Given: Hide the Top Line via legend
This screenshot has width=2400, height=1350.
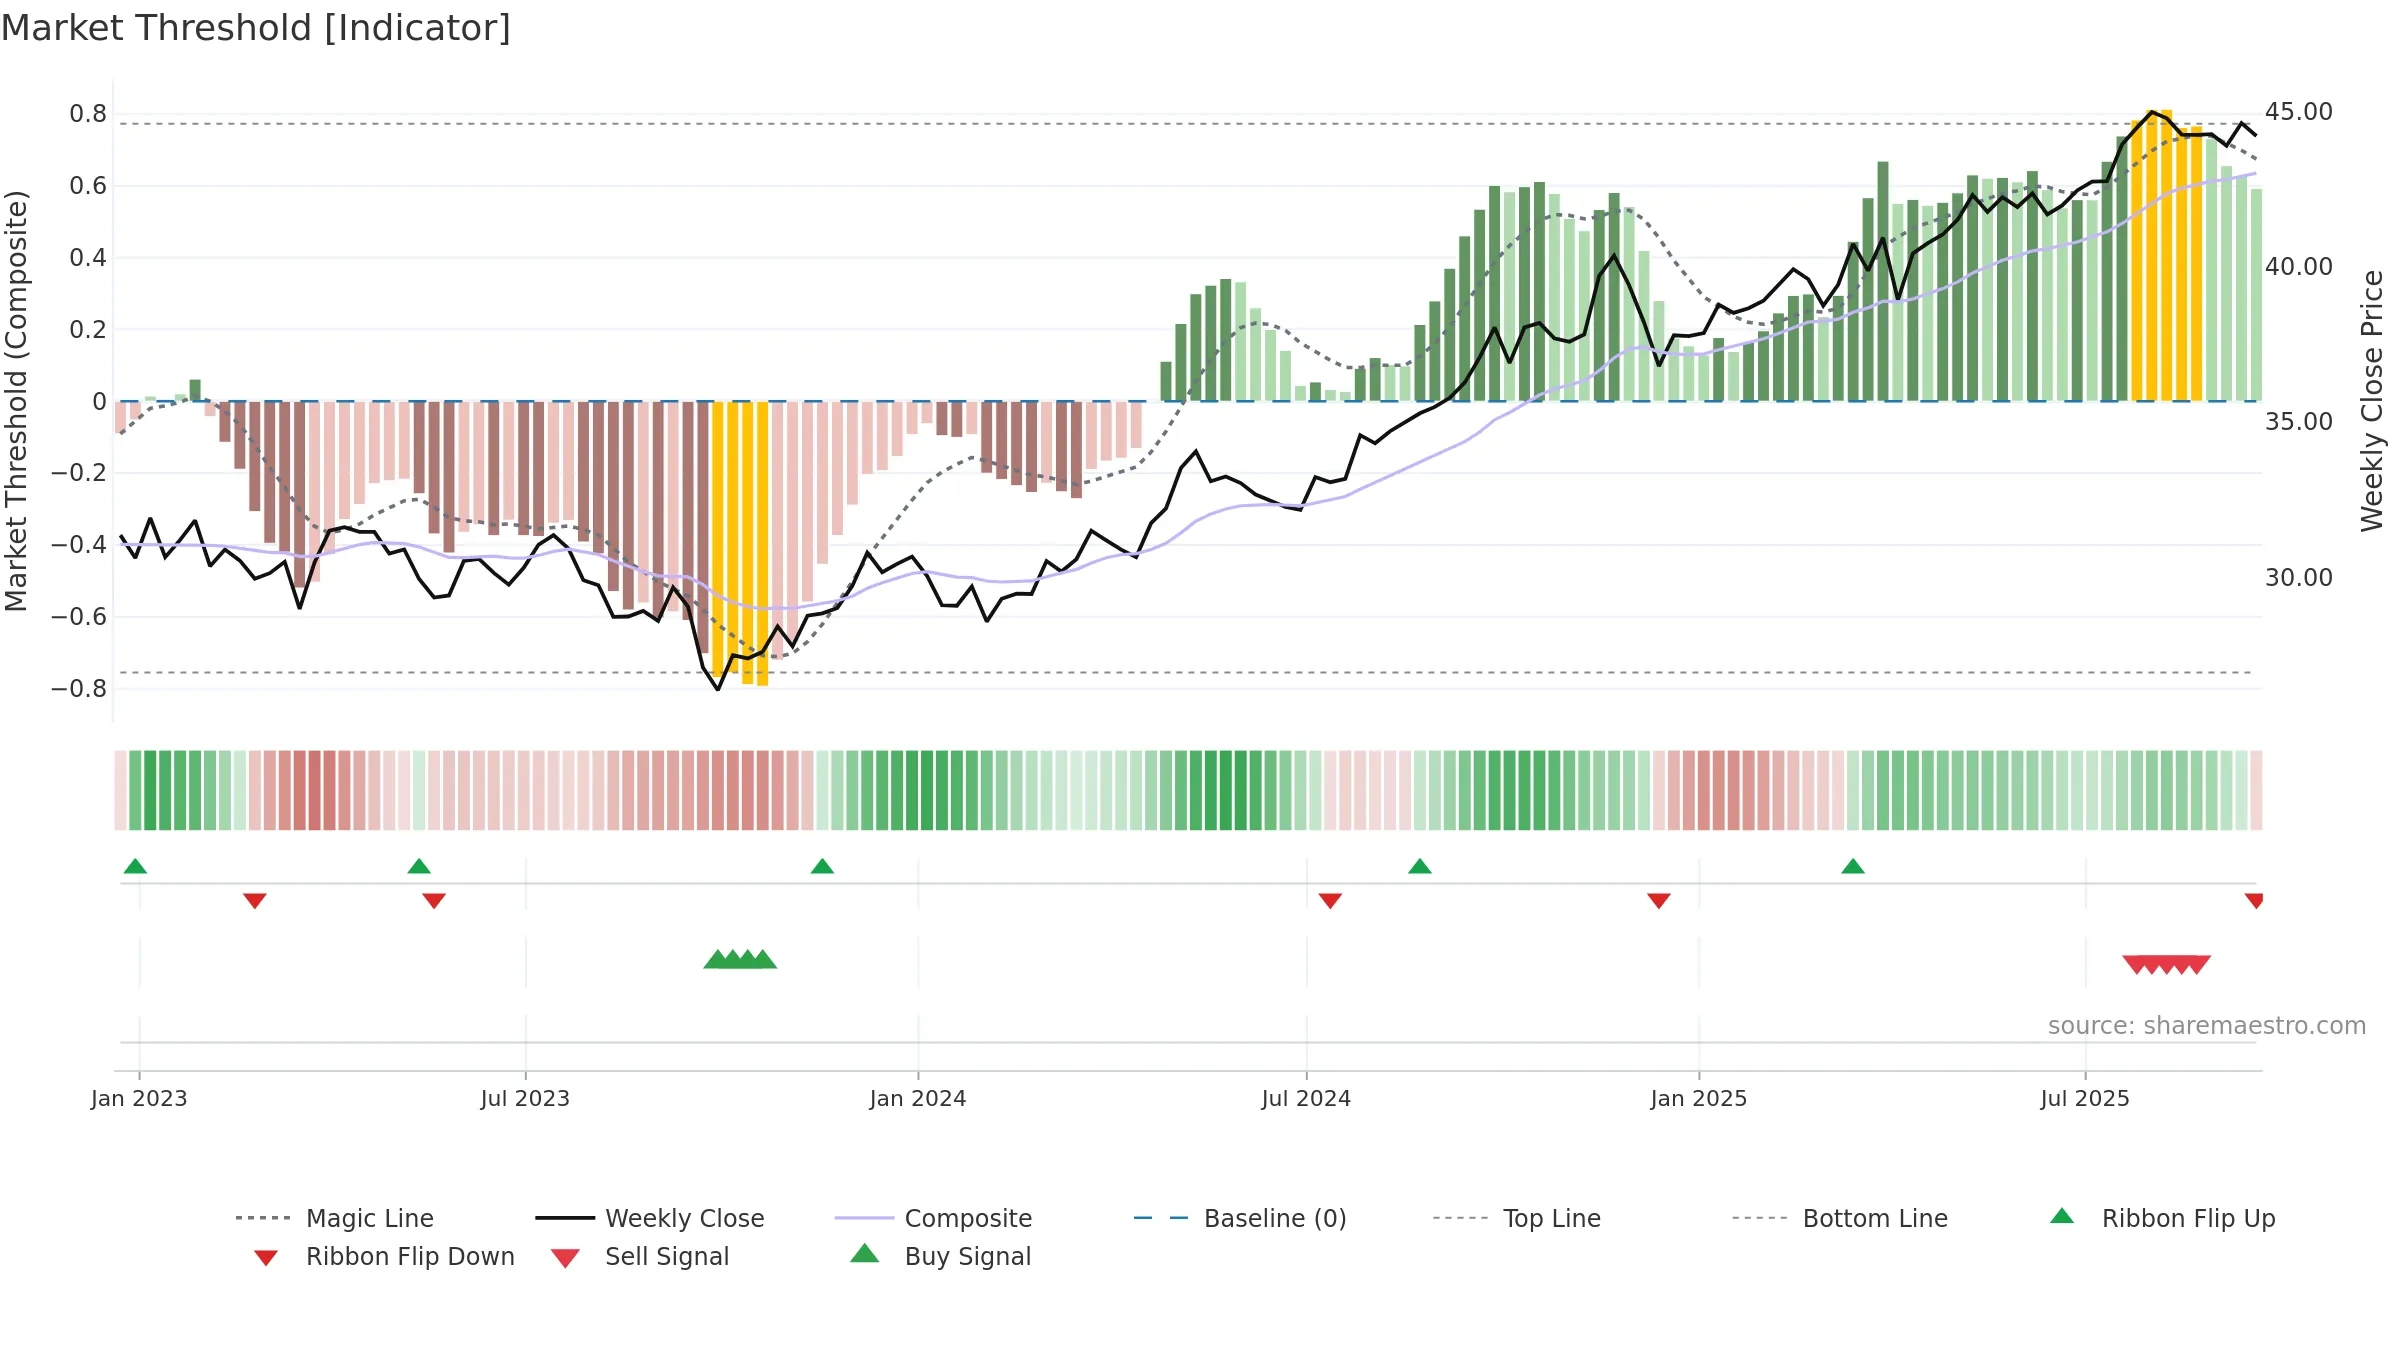Looking at the screenshot, I should pos(1516,1218).
